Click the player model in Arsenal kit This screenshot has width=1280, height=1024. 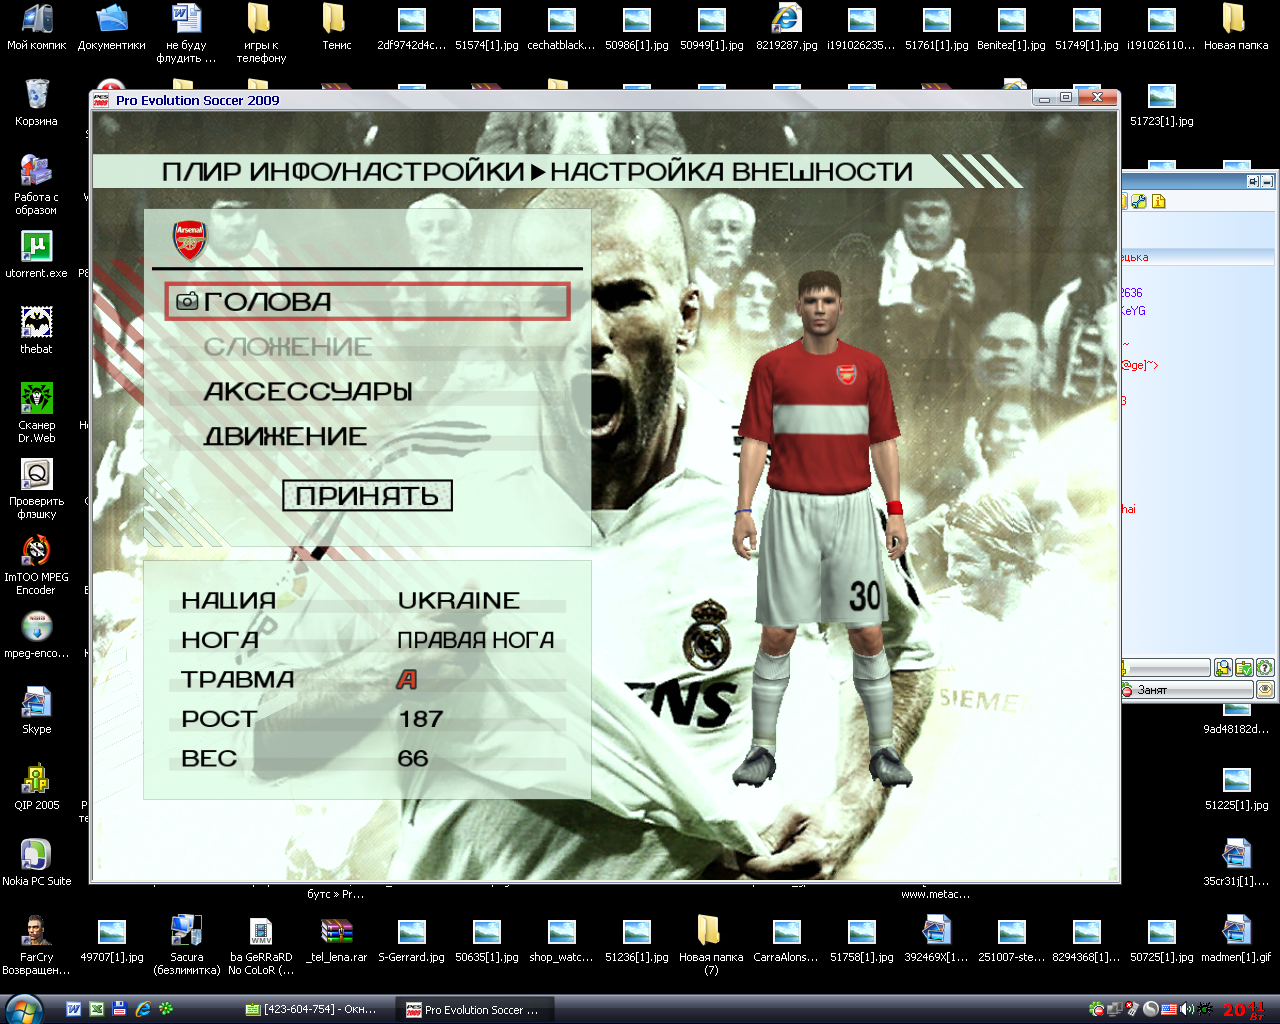coord(820,528)
